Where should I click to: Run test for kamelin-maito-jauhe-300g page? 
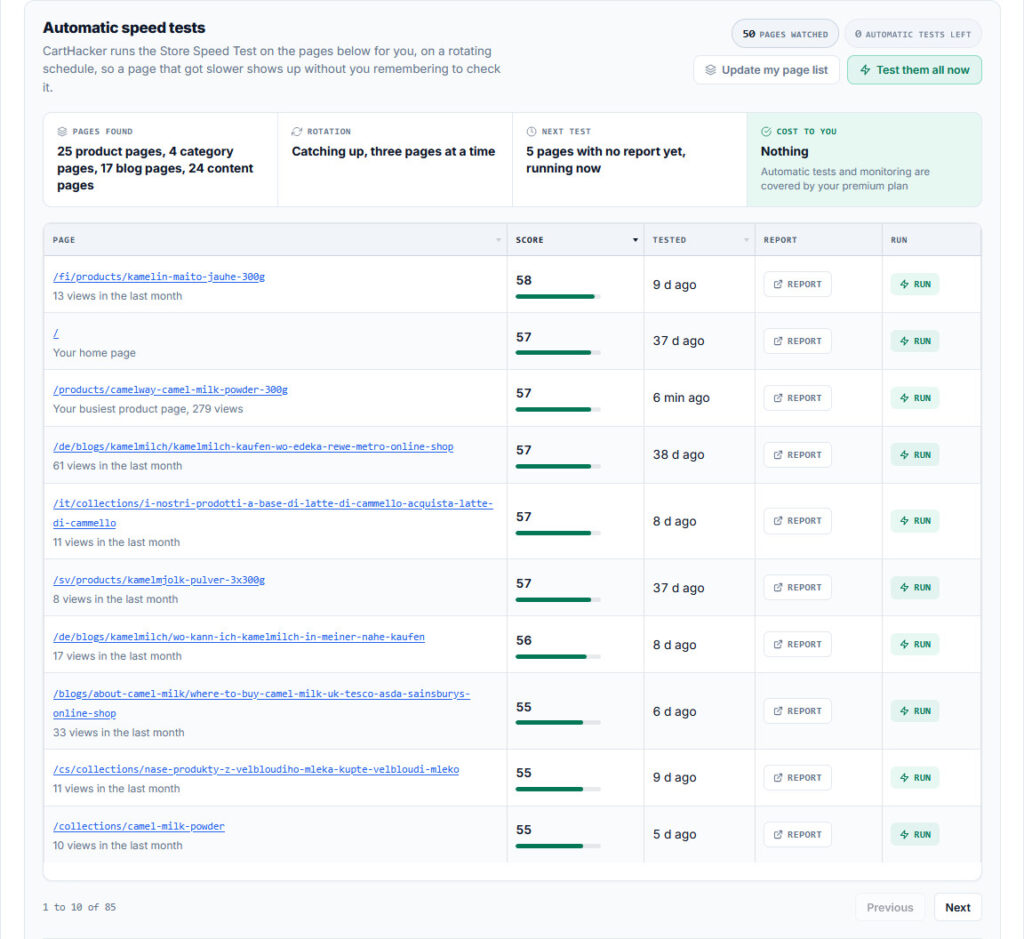click(915, 284)
